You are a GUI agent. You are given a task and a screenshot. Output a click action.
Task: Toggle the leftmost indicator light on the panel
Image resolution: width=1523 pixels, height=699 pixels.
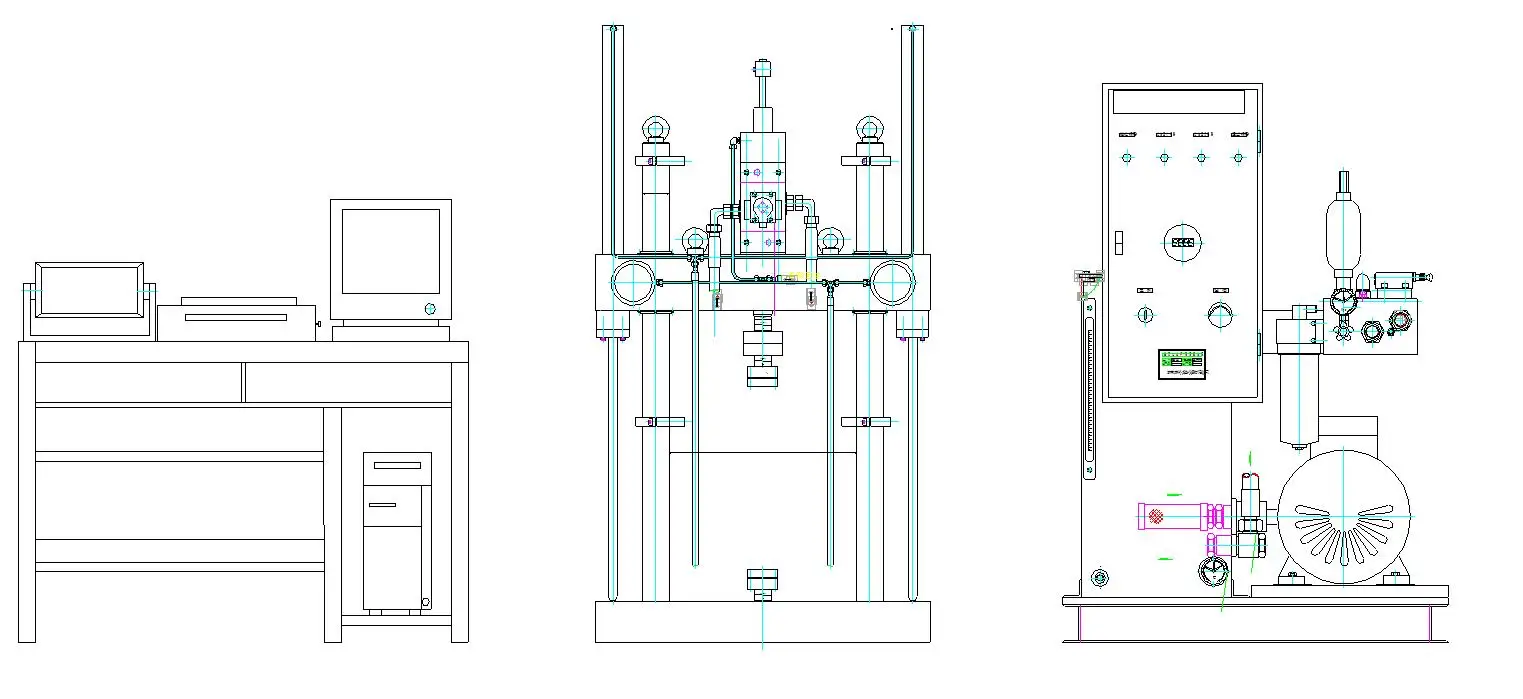pos(1125,158)
